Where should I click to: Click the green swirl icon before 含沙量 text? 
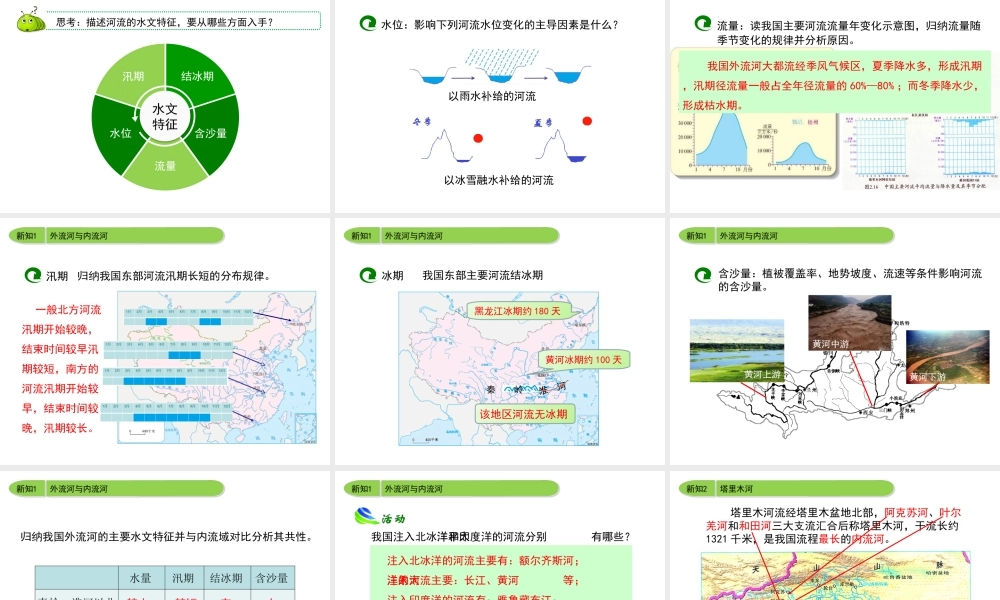point(703,275)
